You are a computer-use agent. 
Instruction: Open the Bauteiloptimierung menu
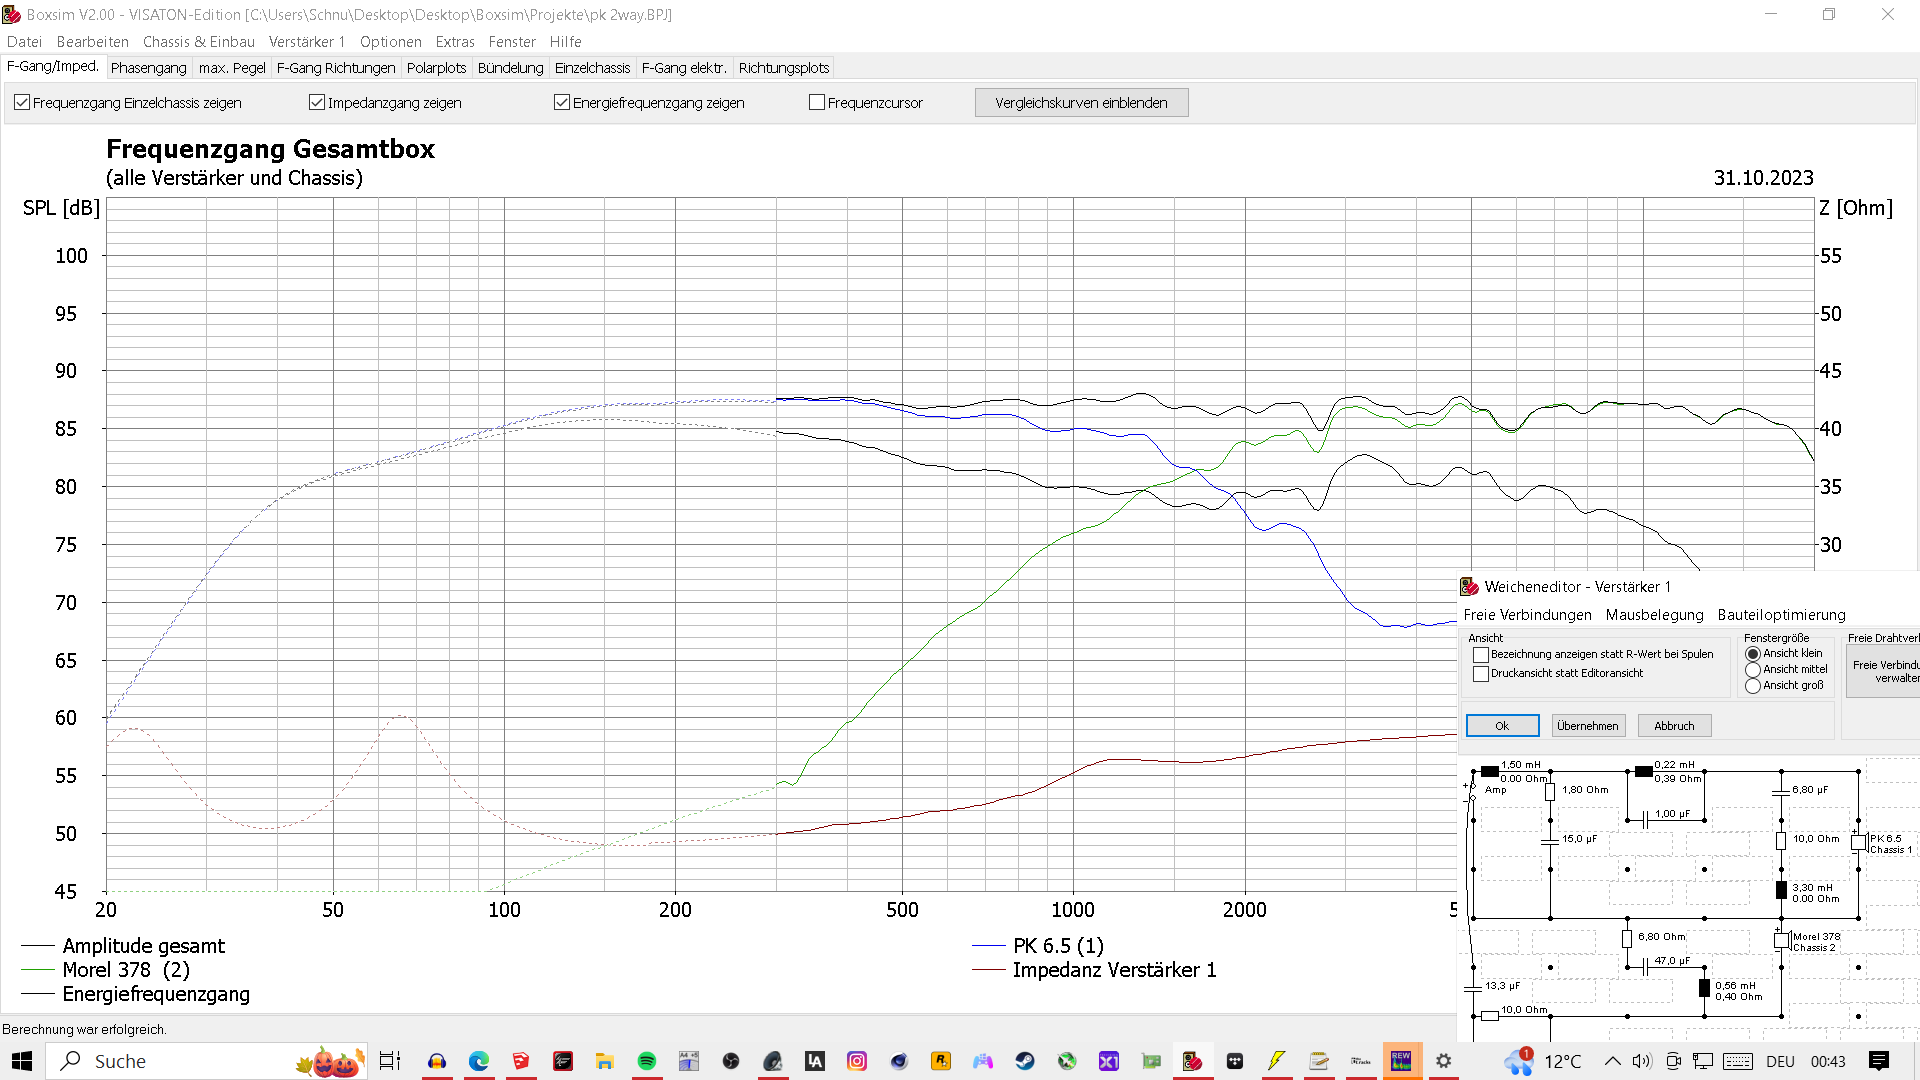click(x=1781, y=615)
